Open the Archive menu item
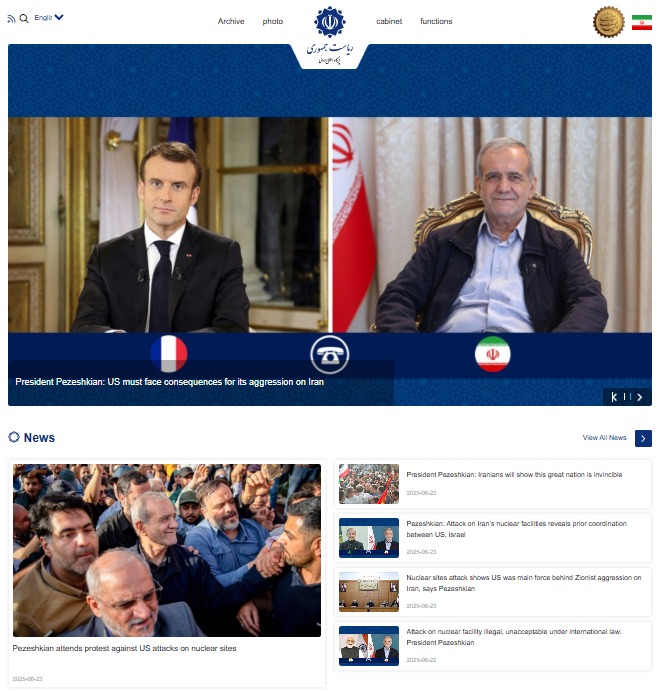 (231, 21)
